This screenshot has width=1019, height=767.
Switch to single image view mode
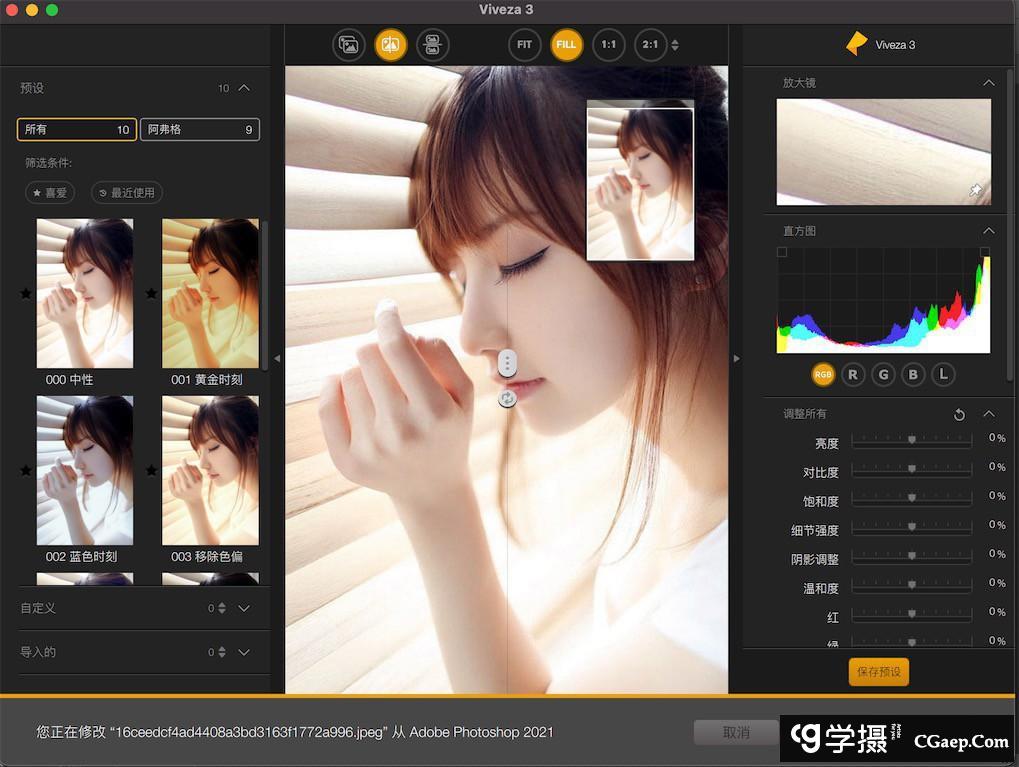pos(349,45)
